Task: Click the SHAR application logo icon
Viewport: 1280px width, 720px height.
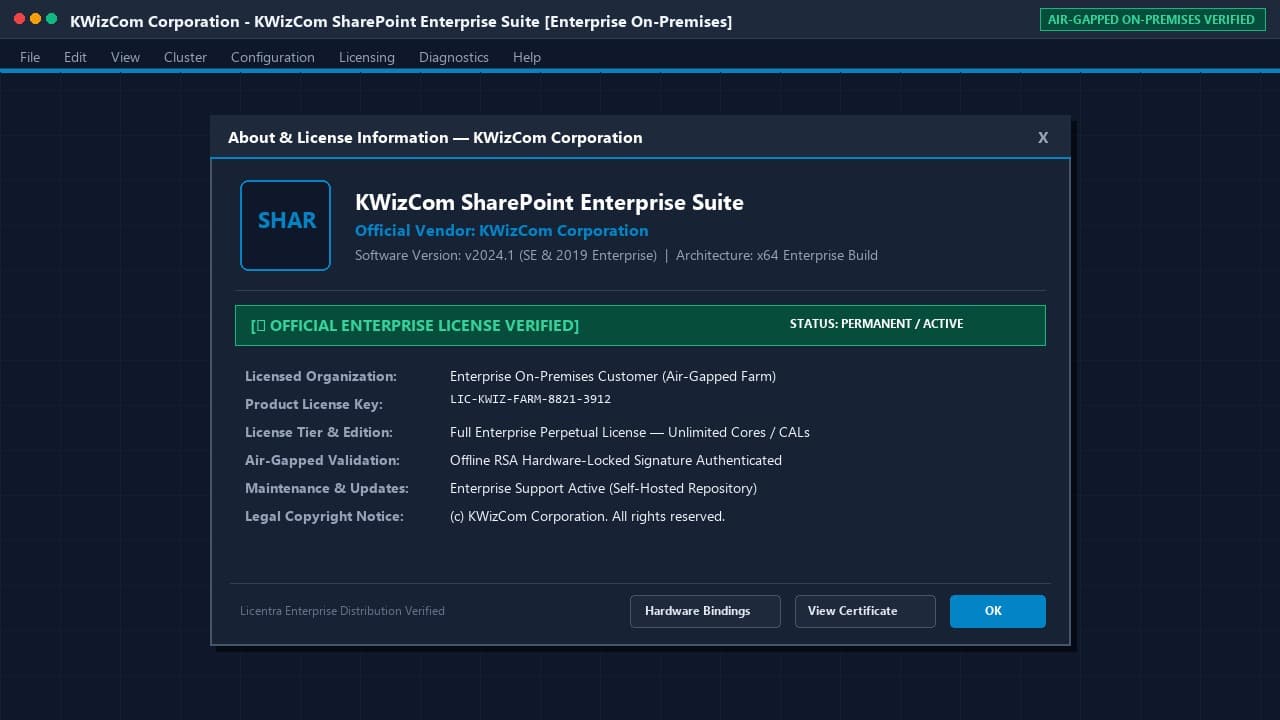Action: tap(285, 225)
